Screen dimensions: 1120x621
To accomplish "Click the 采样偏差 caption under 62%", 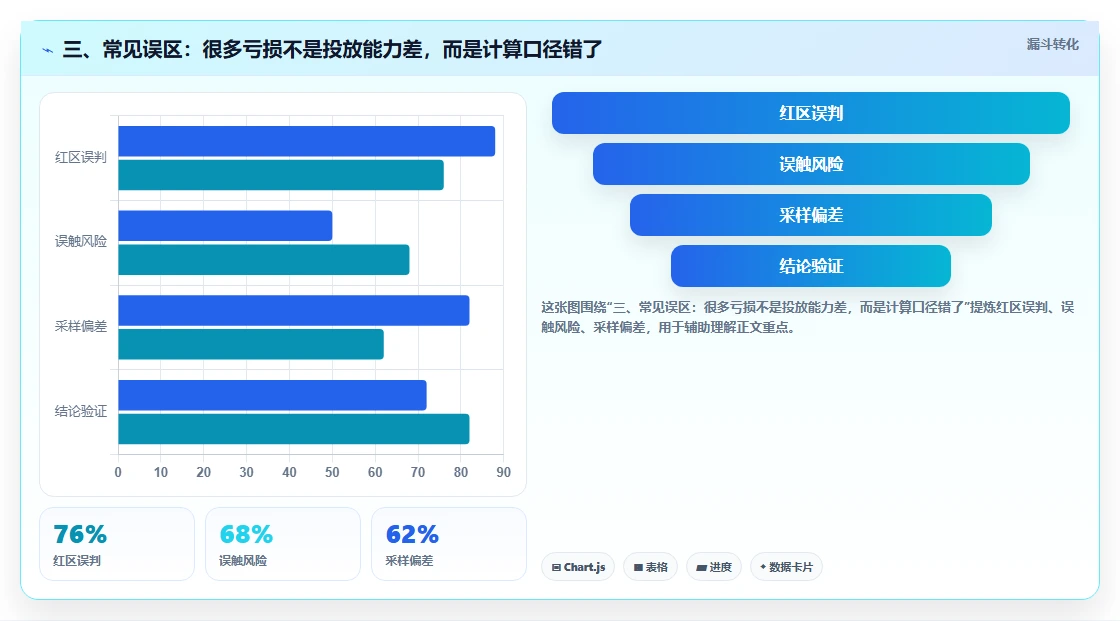I will coord(409,561).
